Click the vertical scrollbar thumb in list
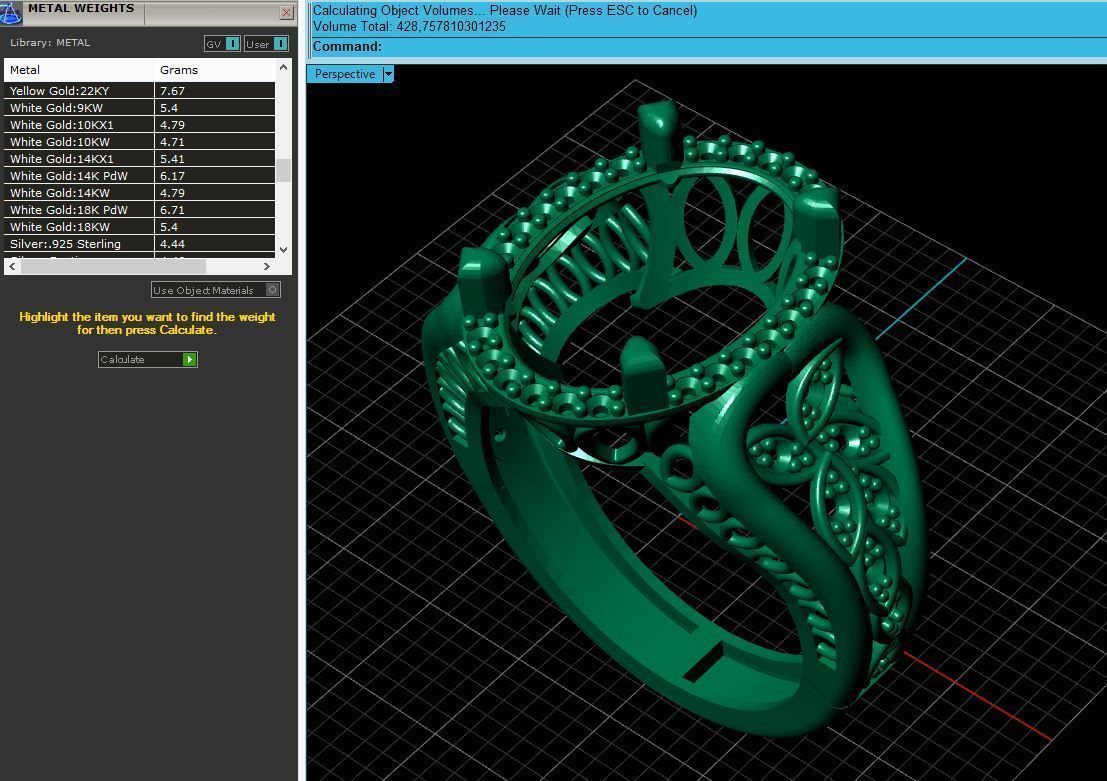Screen dimensions: 1107x781 283,170
